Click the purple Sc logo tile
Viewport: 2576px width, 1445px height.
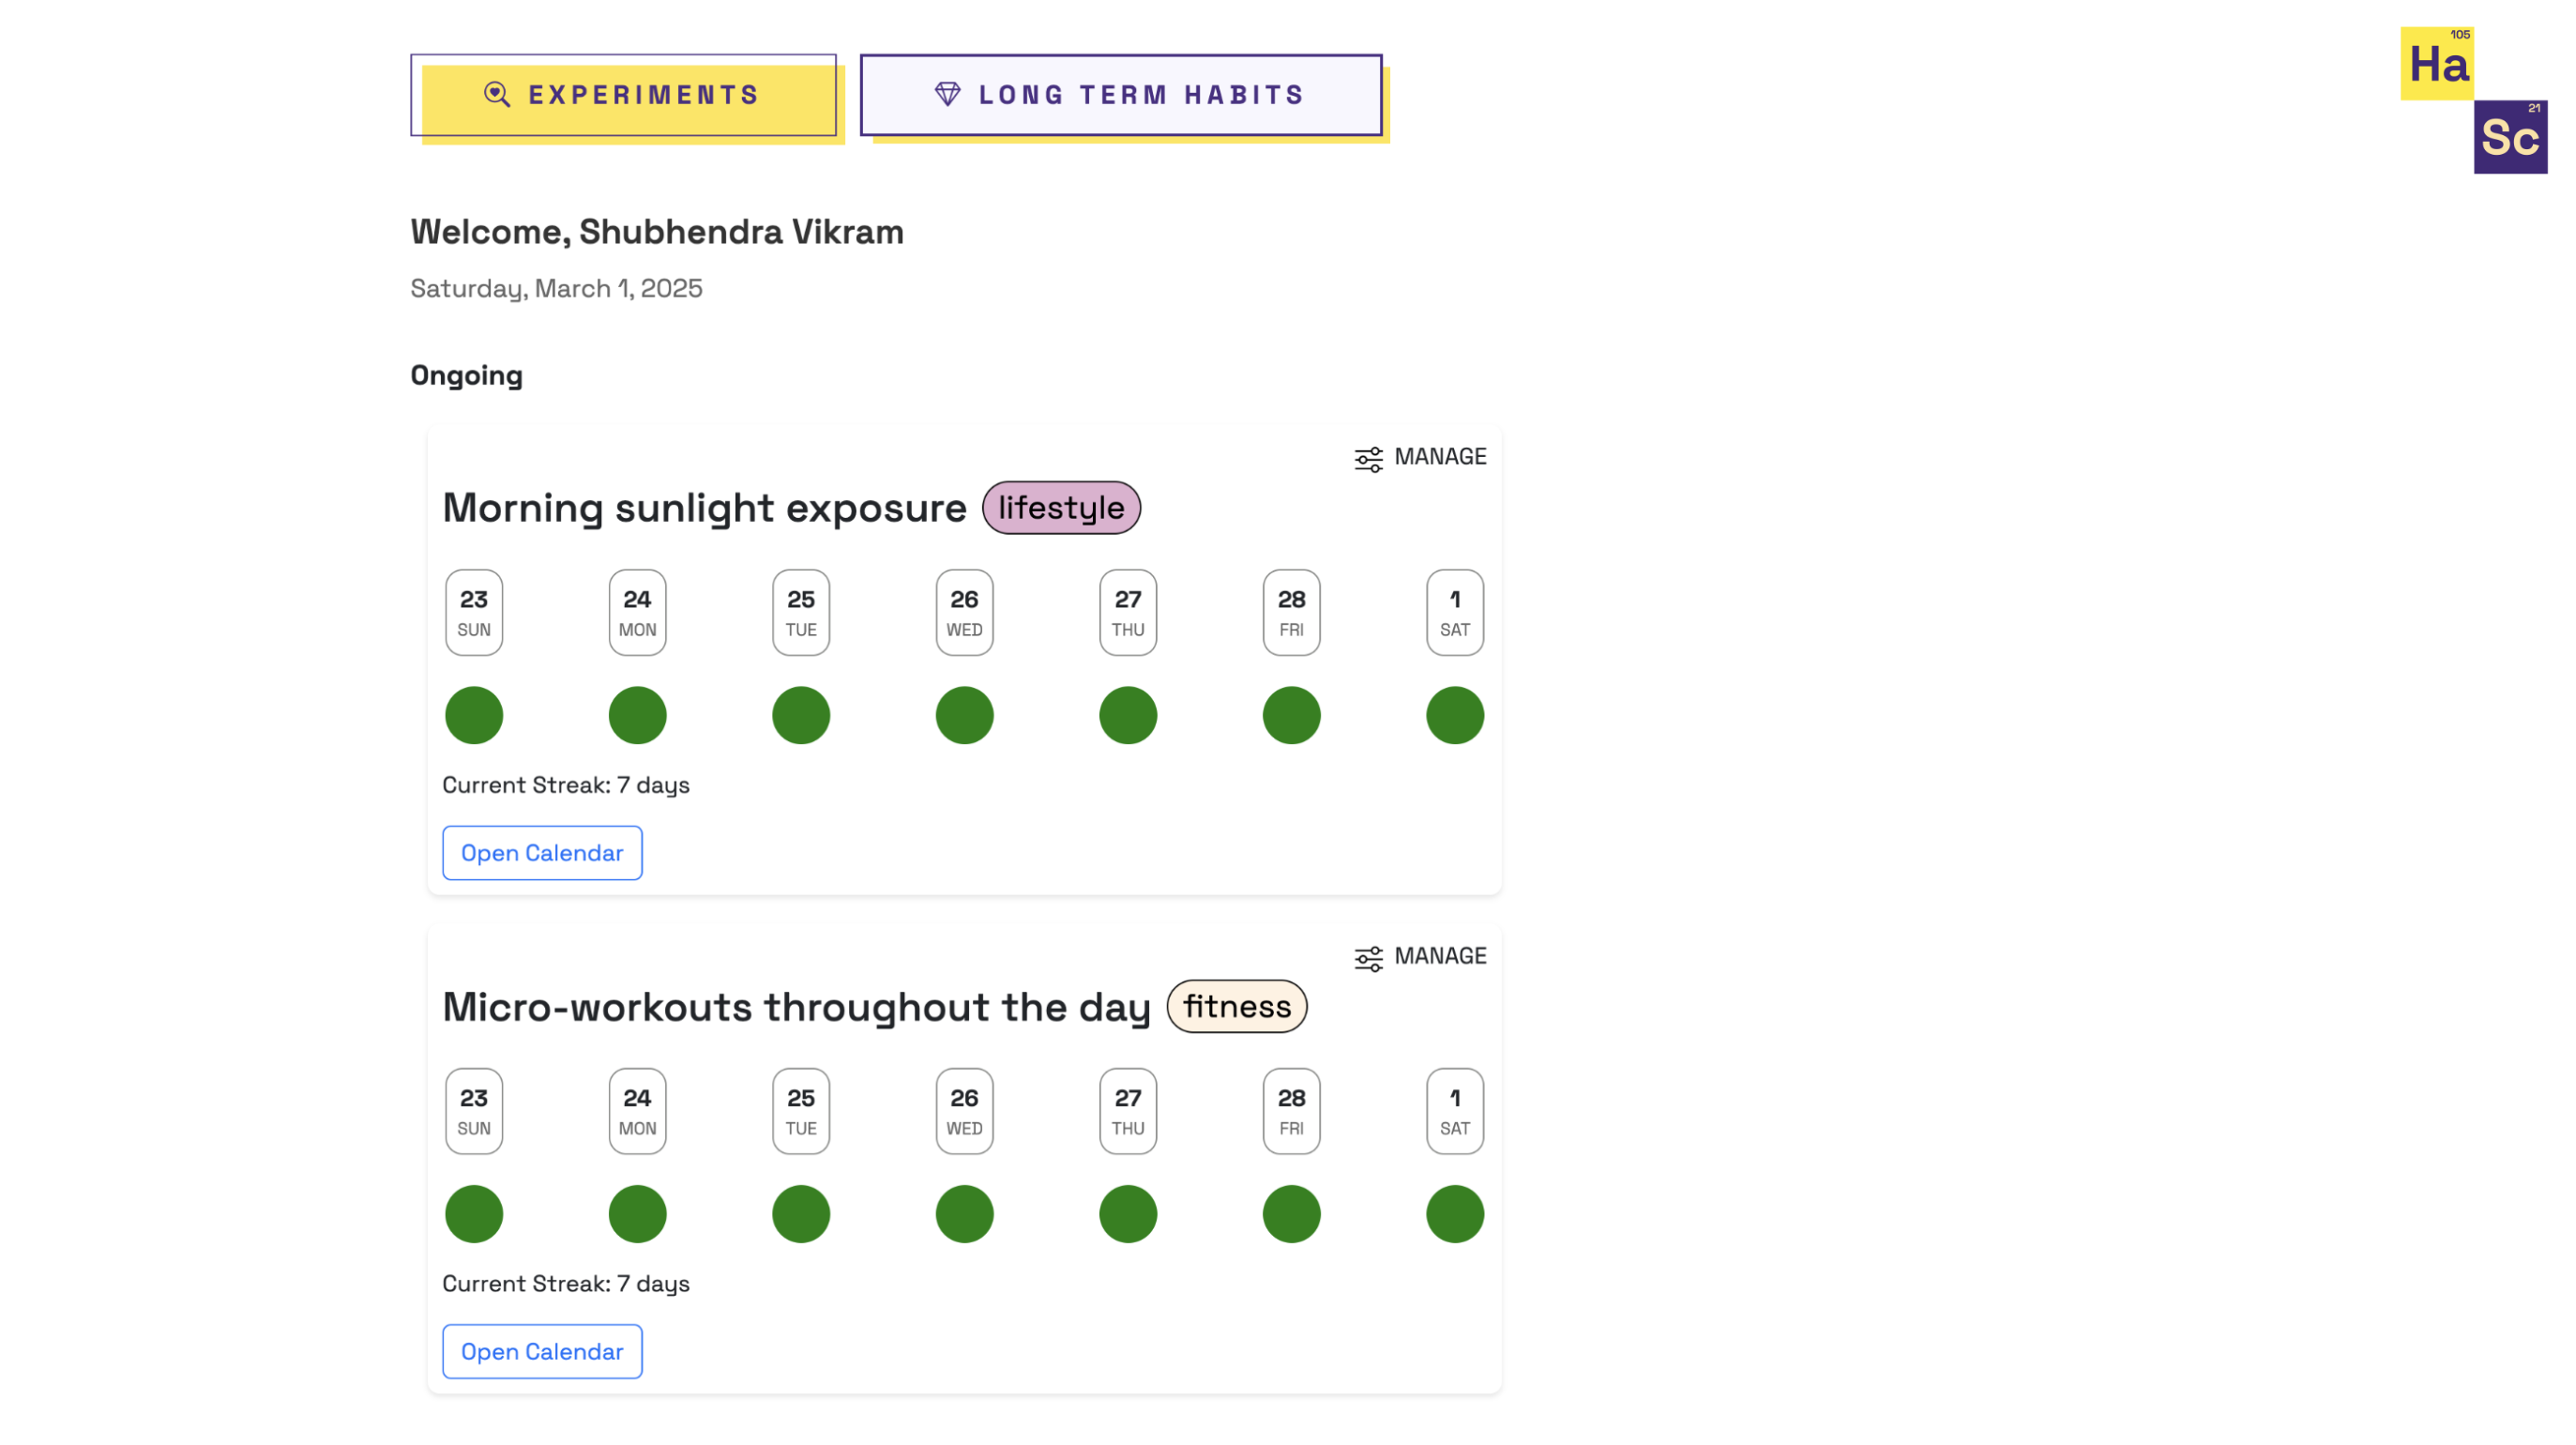pyautogui.click(x=2509, y=137)
